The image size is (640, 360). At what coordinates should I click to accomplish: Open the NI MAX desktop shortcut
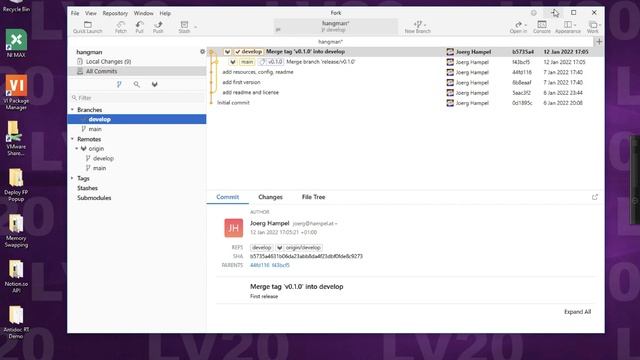[x=16, y=43]
